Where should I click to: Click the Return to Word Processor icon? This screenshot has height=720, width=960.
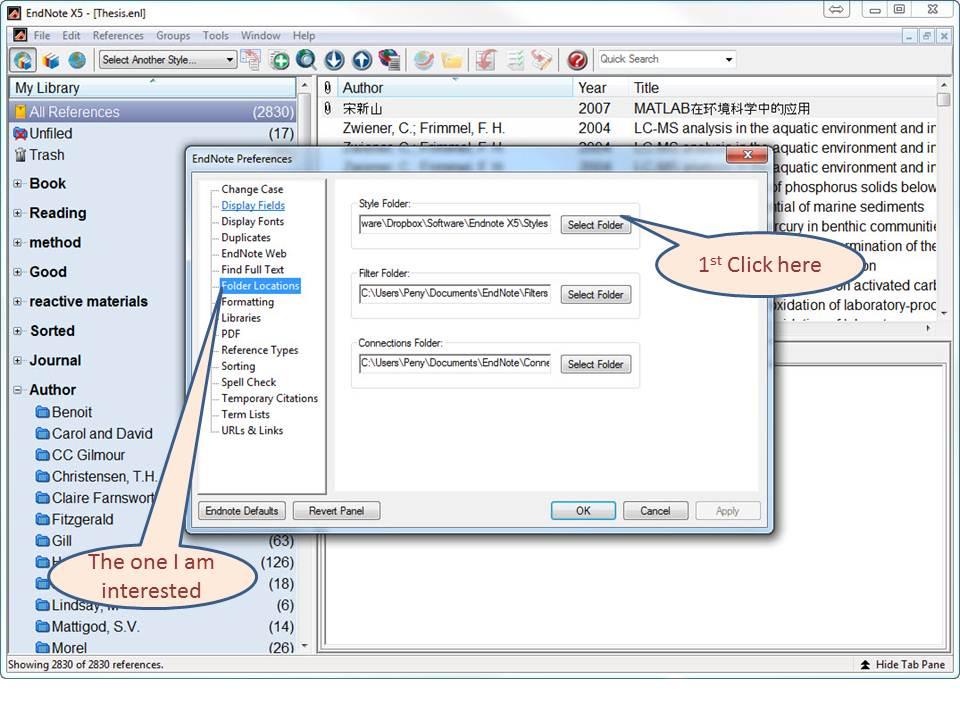(x=542, y=60)
